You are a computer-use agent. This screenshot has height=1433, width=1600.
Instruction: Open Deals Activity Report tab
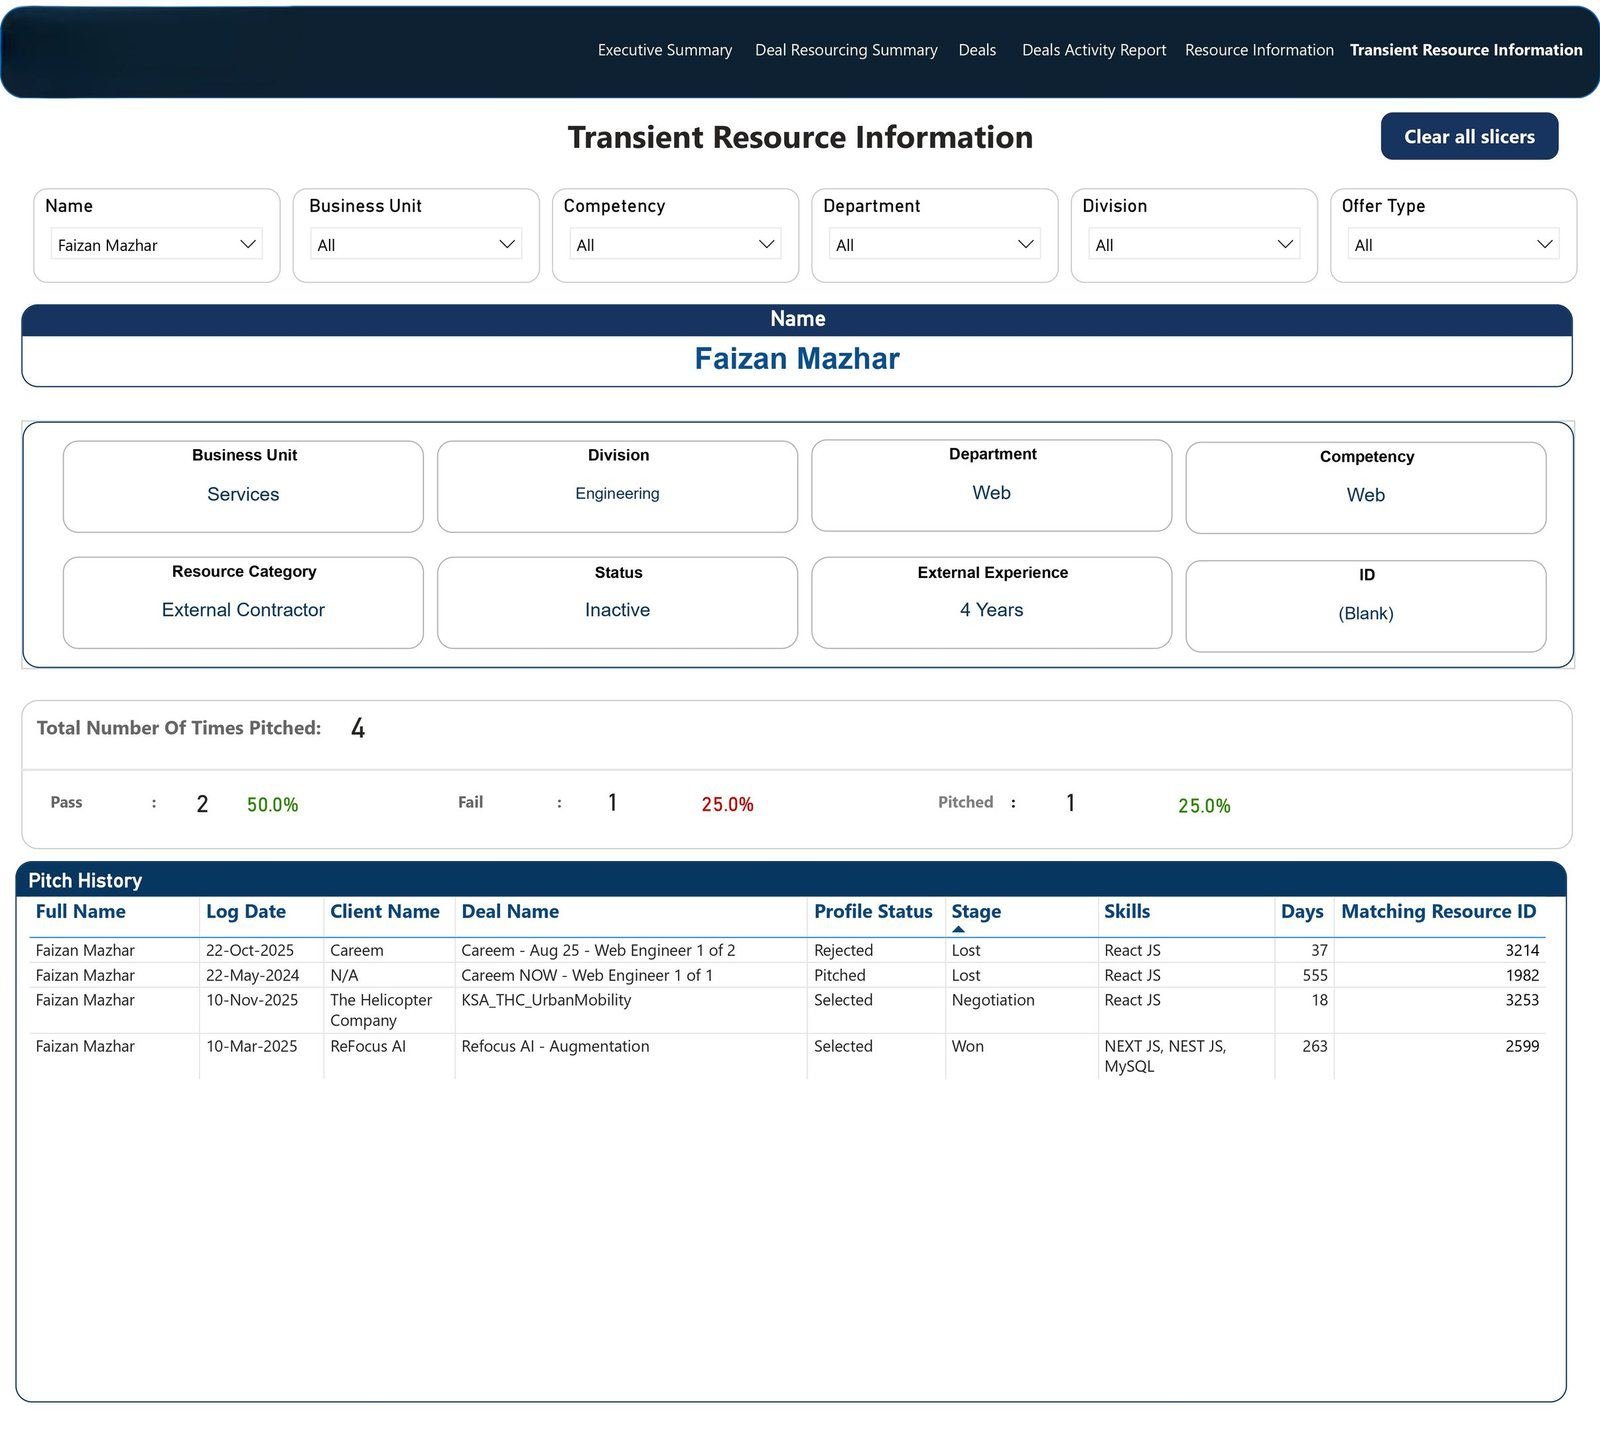[x=1093, y=50]
